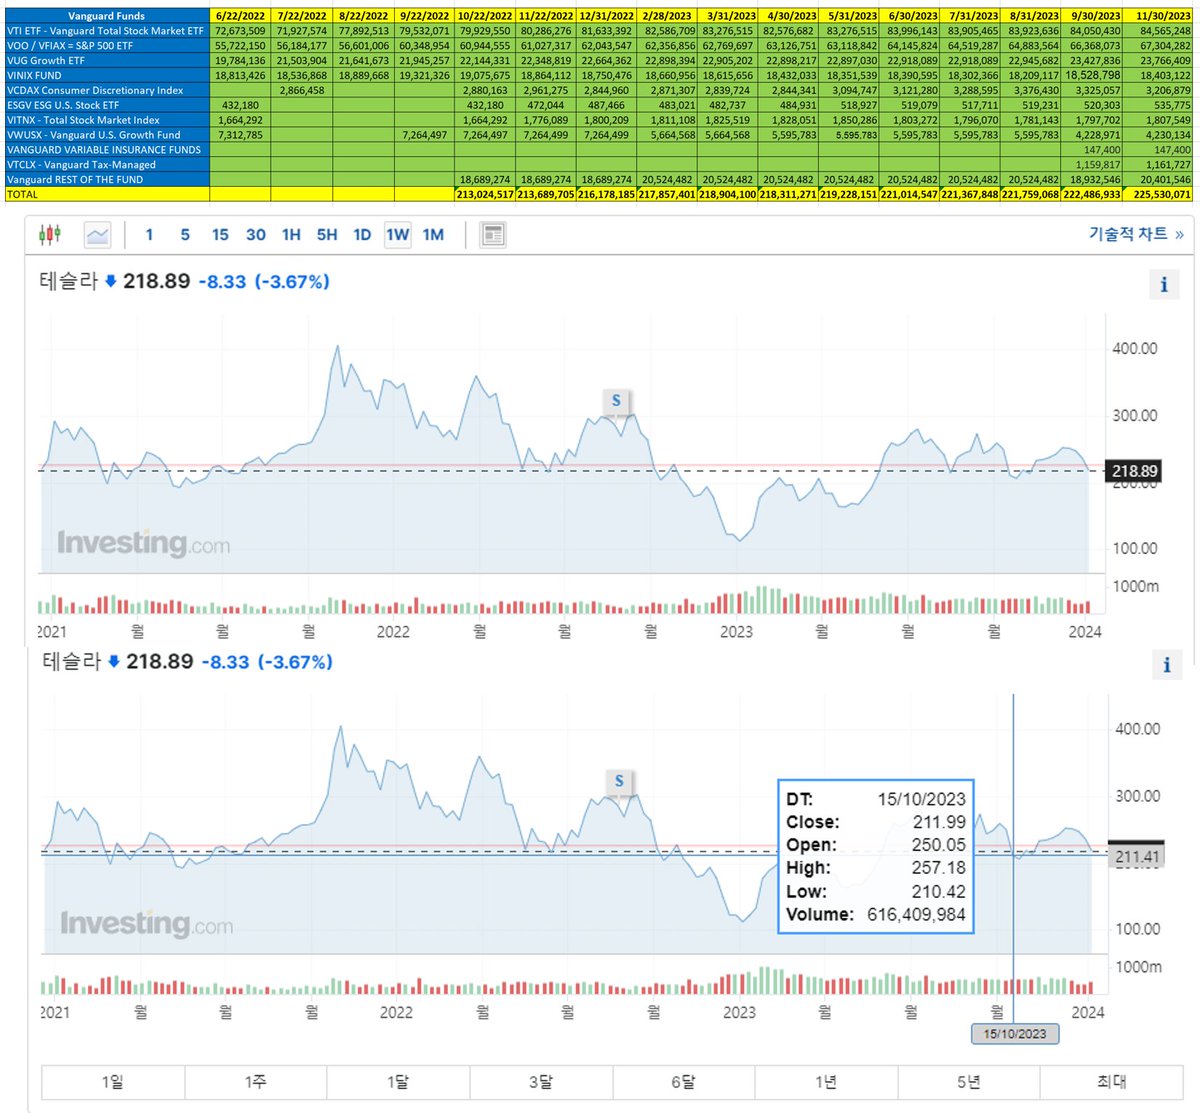1200x1113 pixels.
Task: Select the VCDAX Consumer Discretionary Index label
Action: tap(106, 90)
